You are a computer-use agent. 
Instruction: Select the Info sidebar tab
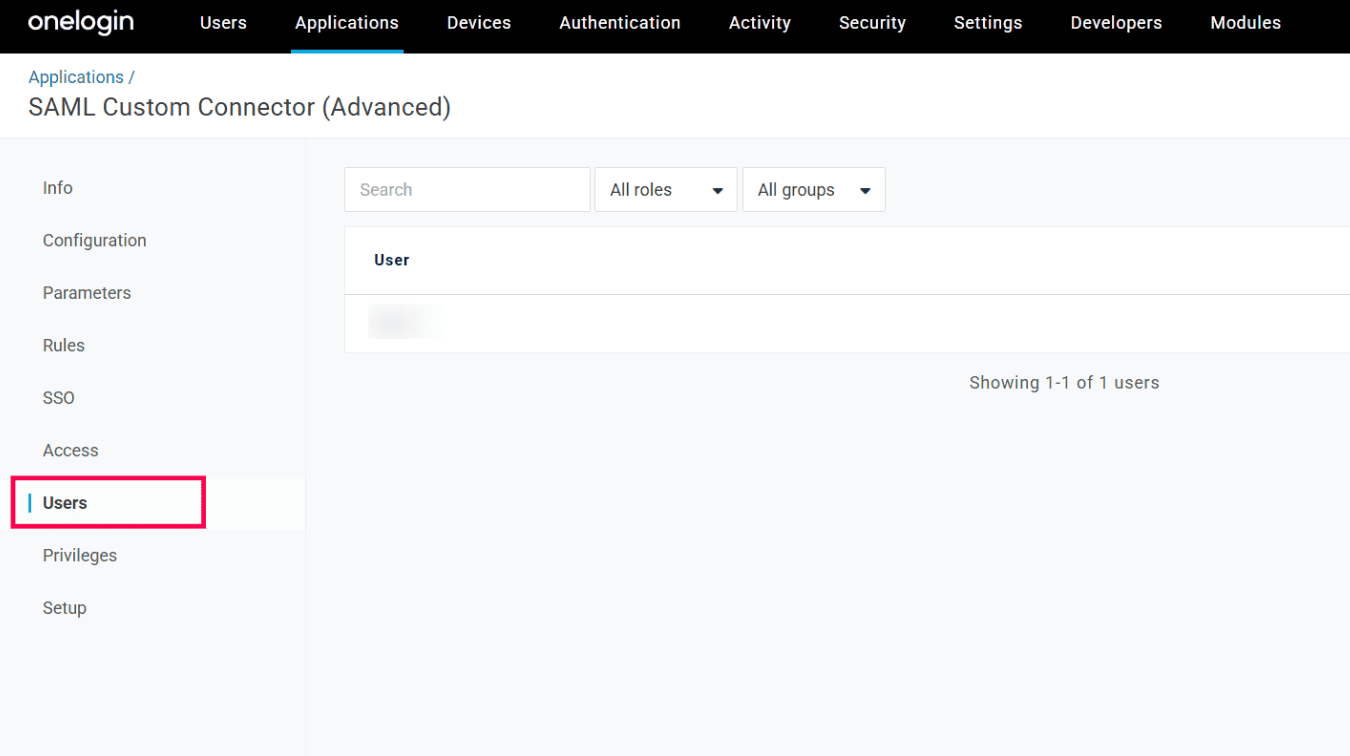click(58, 188)
